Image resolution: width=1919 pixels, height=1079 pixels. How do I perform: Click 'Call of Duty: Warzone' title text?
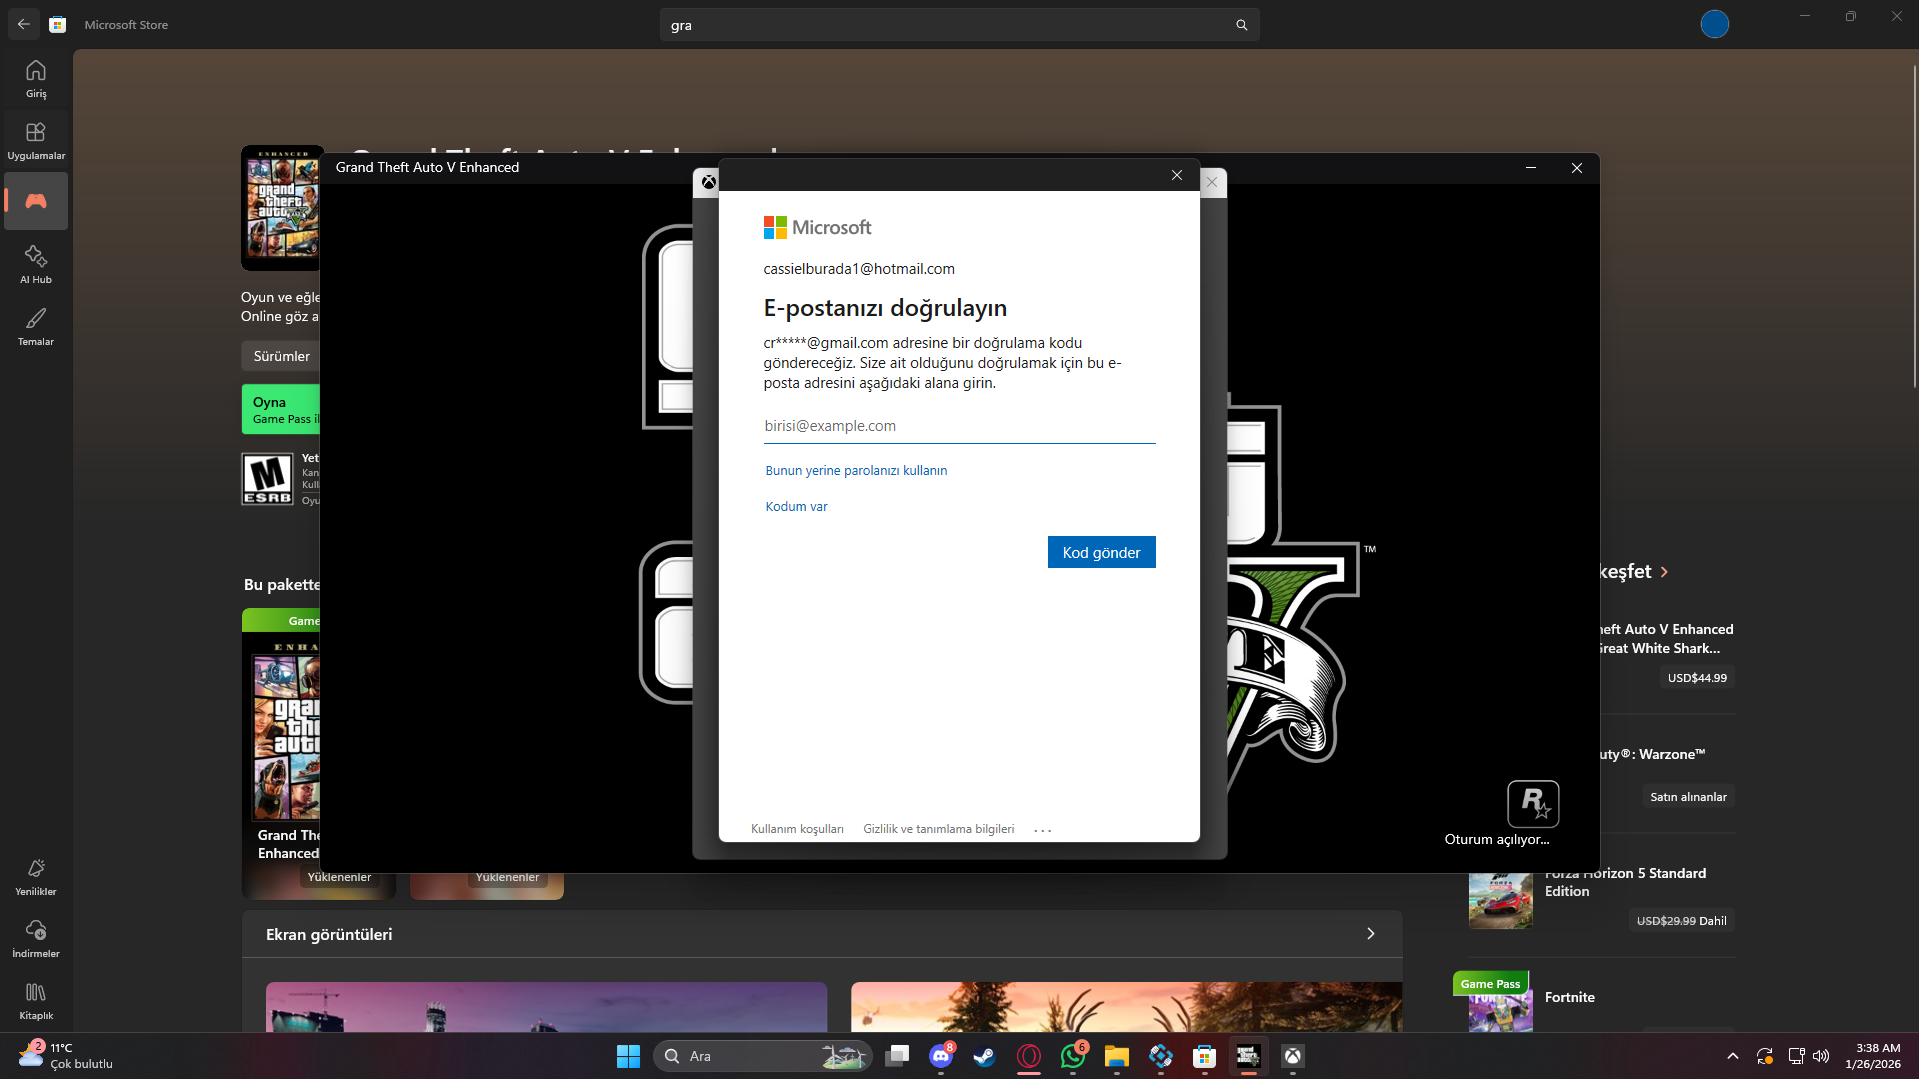(1651, 754)
